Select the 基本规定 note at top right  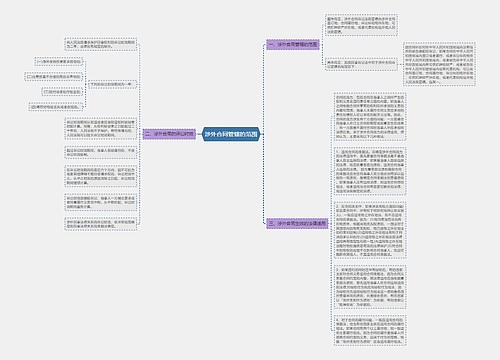click(x=361, y=25)
